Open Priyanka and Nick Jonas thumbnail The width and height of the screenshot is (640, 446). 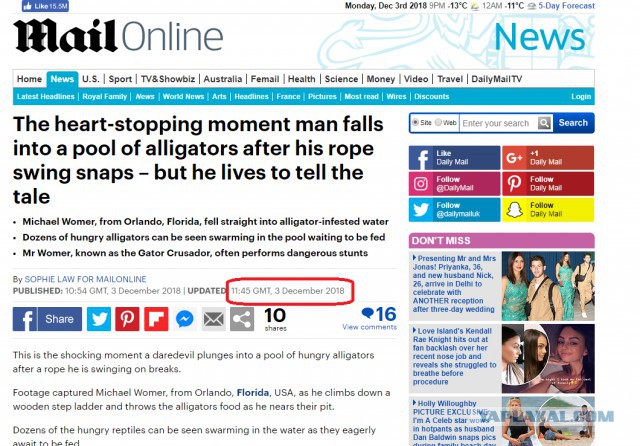(x=548, y=286)
